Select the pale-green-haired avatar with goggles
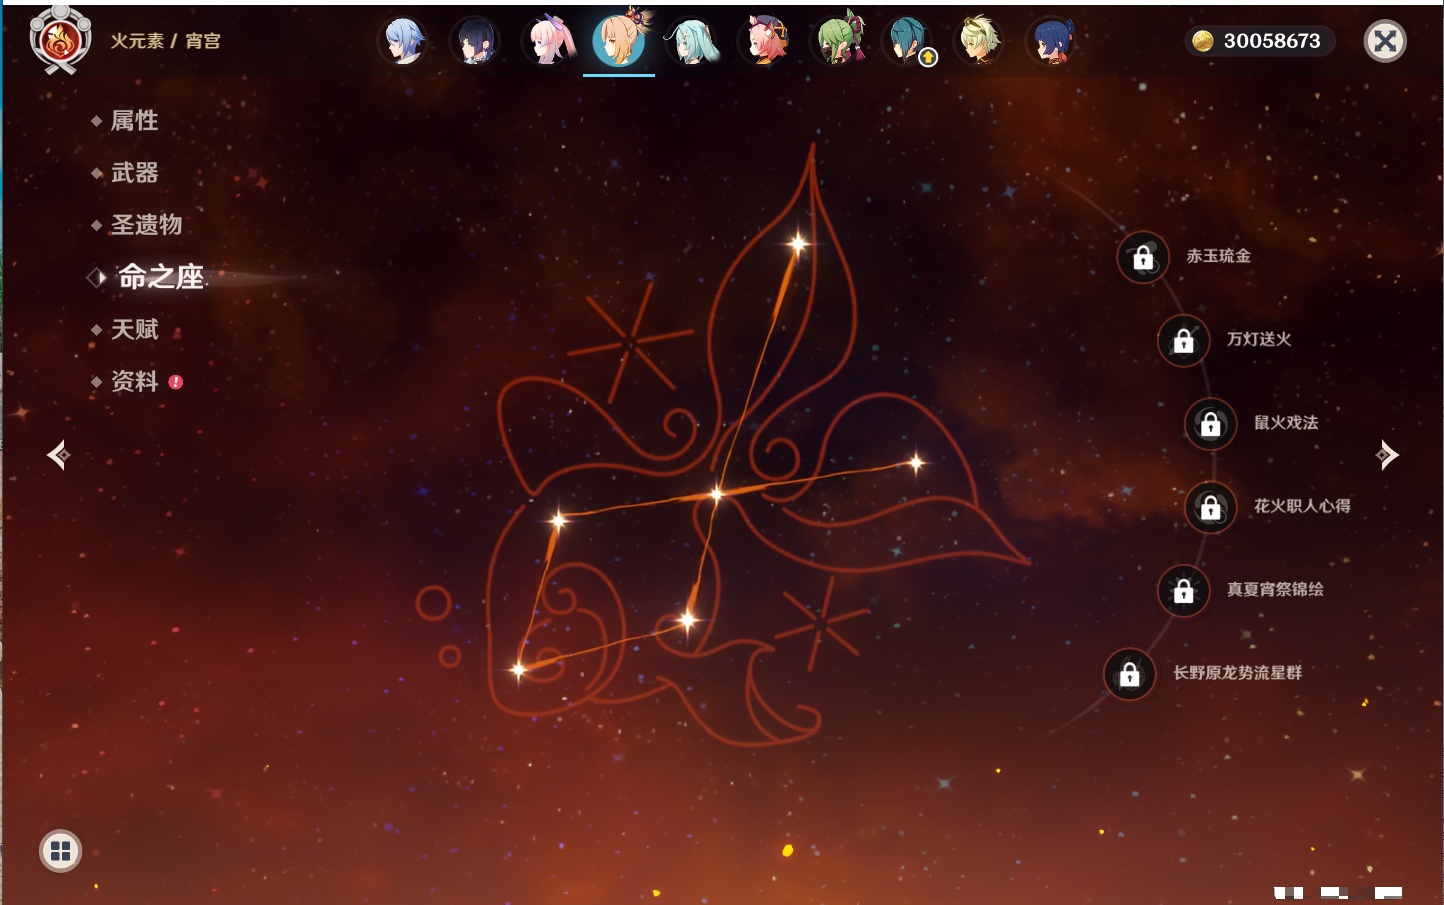This screenshot has width=1444, height=905. click(x=980, y=41)
